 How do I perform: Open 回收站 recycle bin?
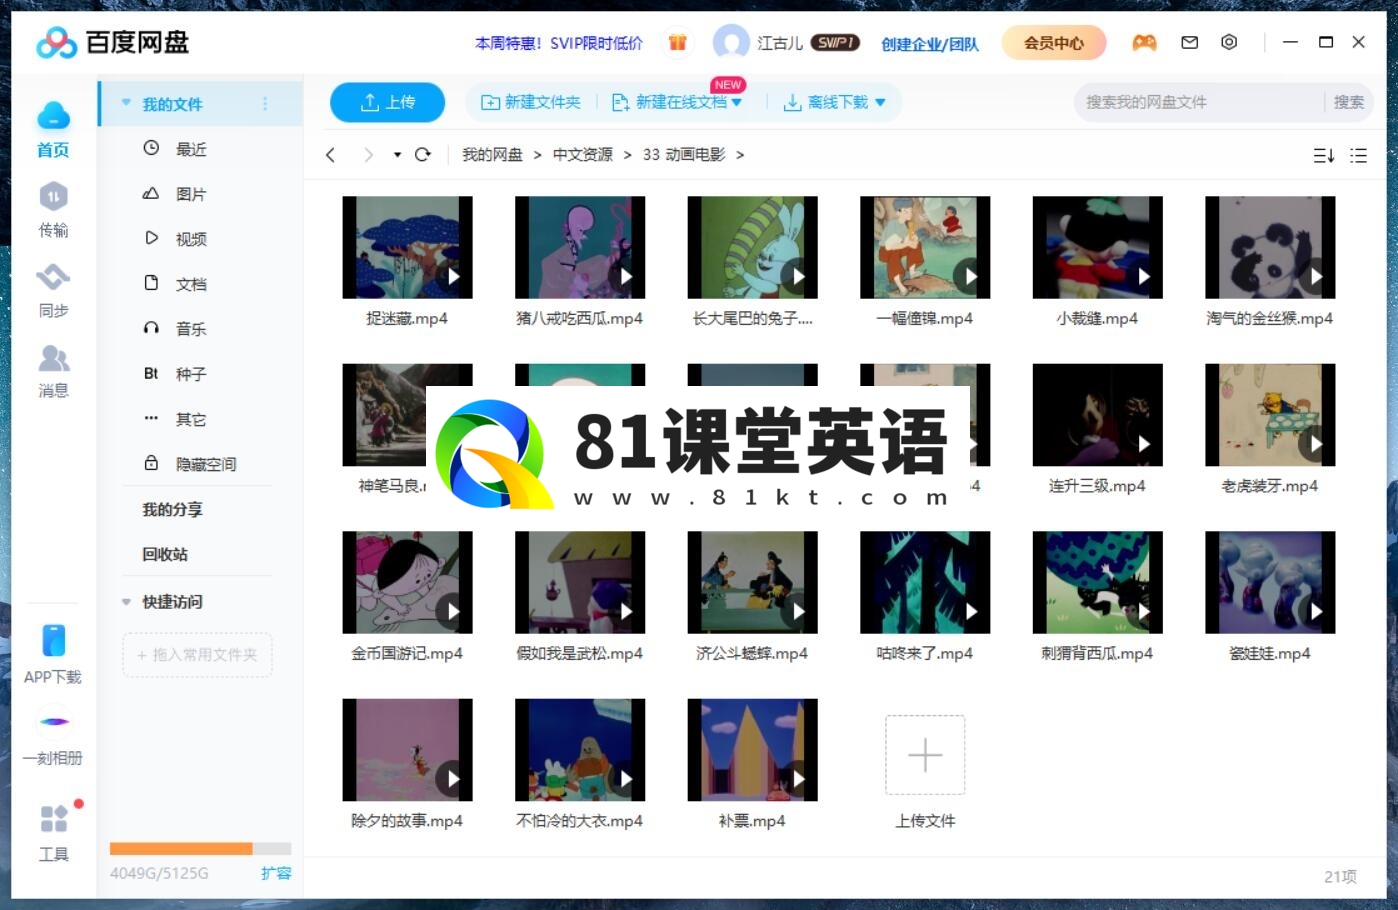pos(165,554)
